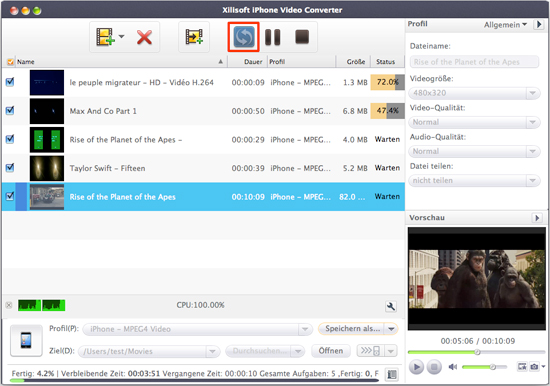
Task: Select le peuple migrateur thumbnail
Action: point(47,82)
